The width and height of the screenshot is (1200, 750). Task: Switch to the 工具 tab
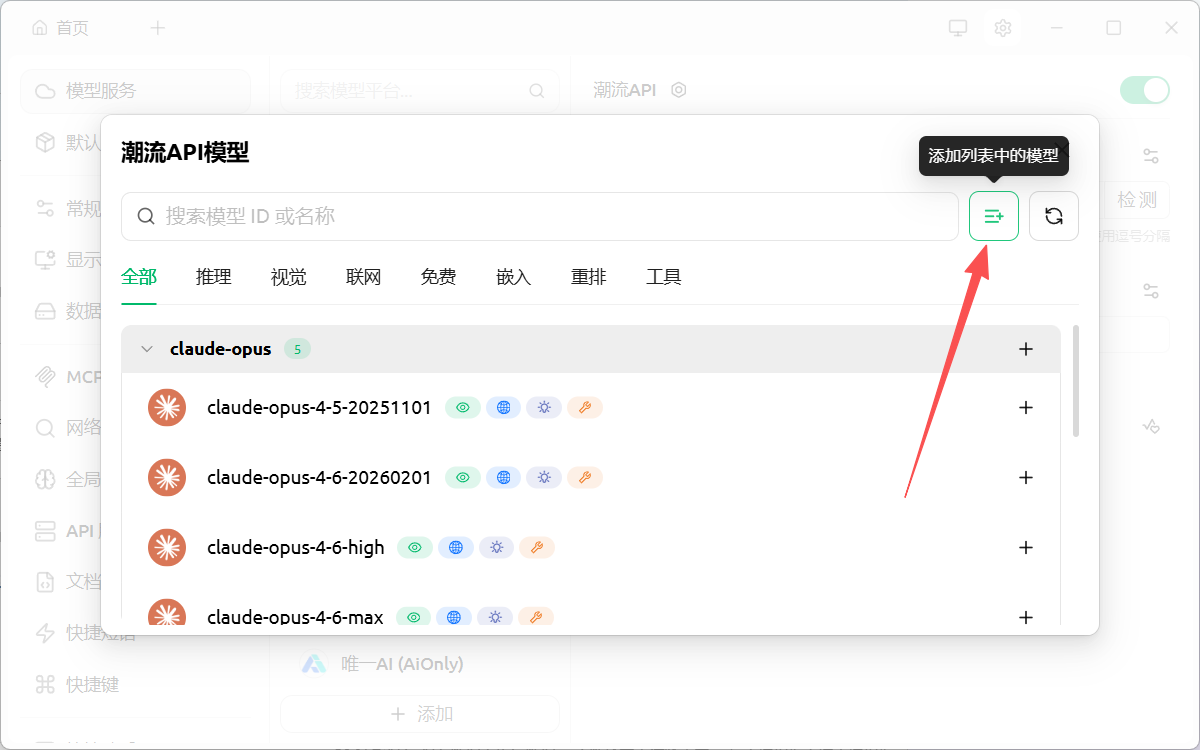point(663,277)
